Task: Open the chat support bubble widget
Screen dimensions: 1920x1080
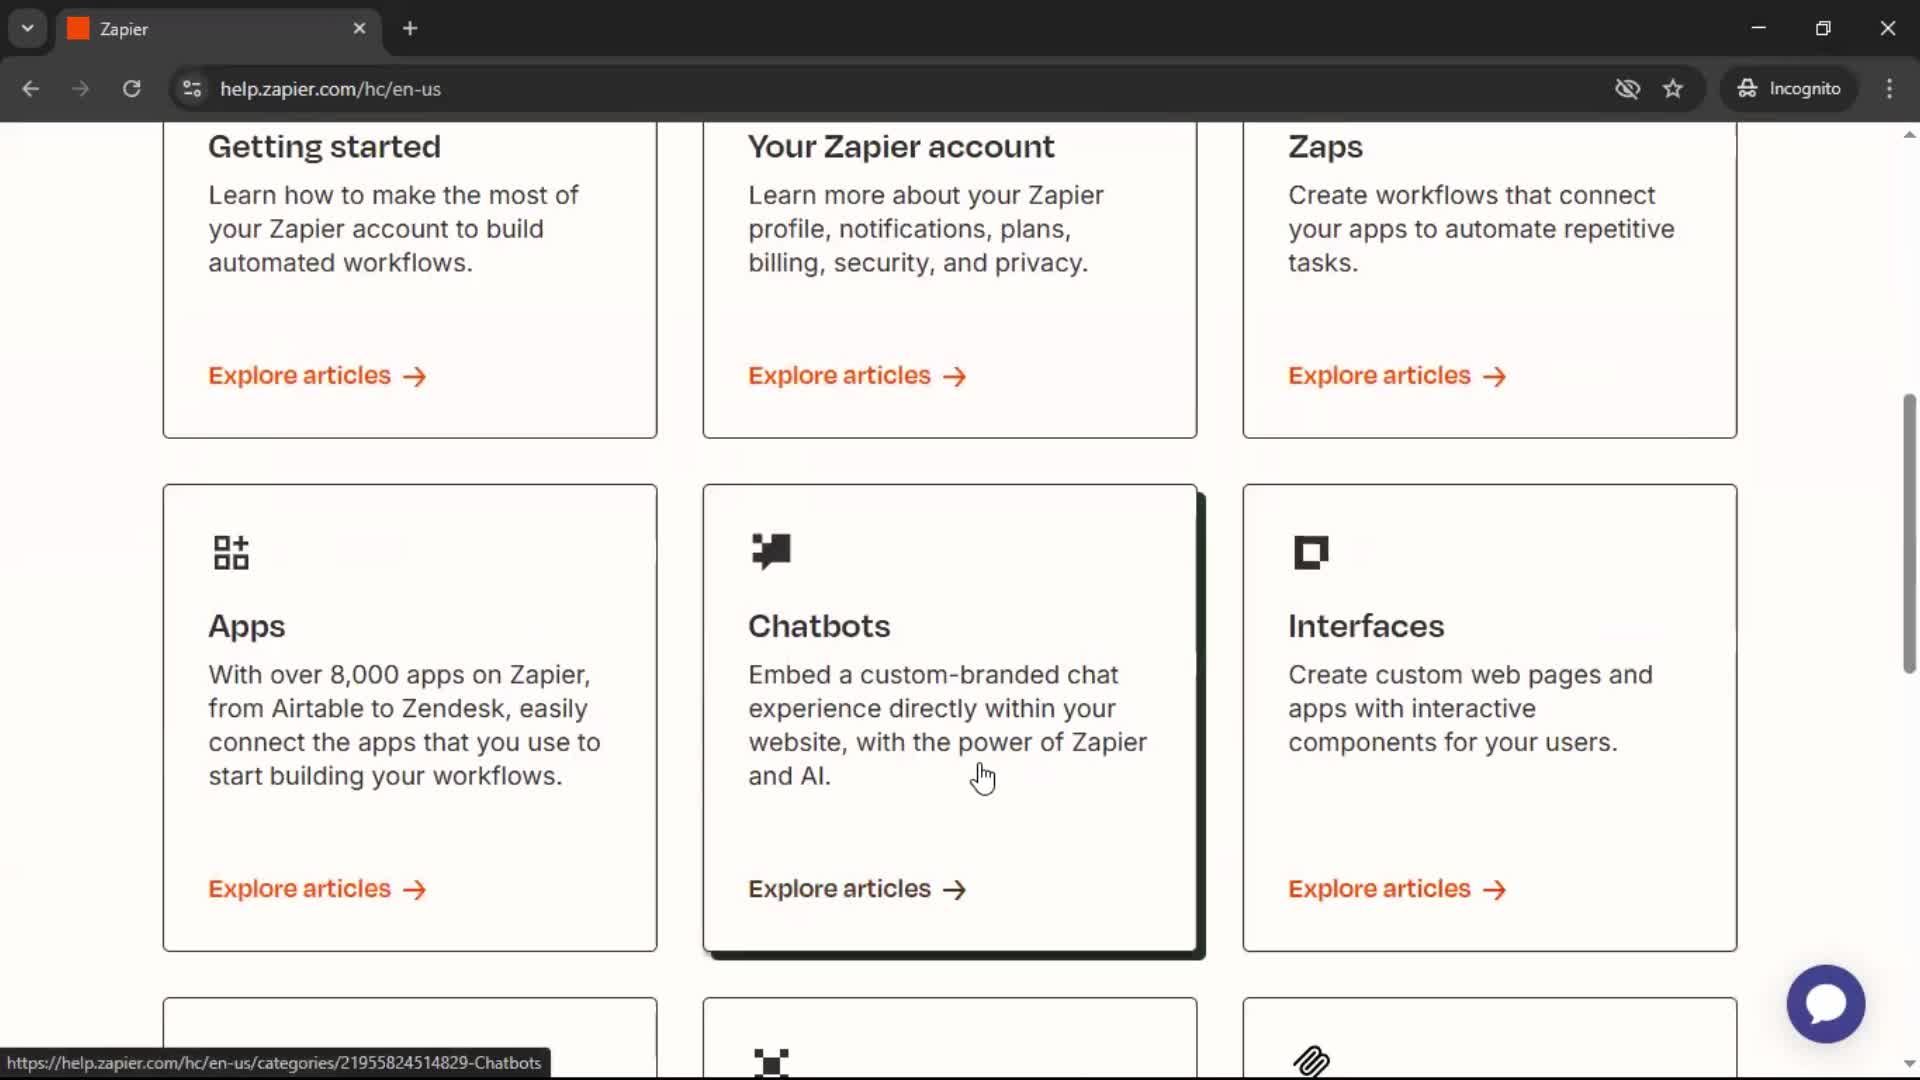Action: pos(1826,1003)
